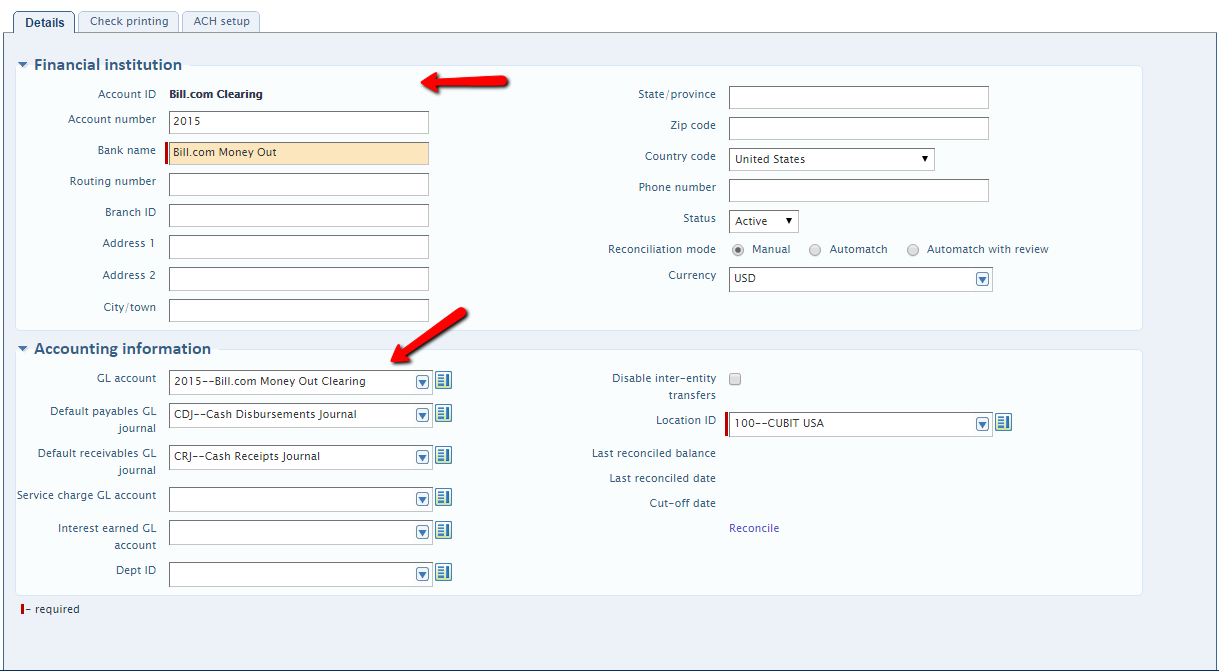Open the Status dropdown showing Active
The width and height of the screenshot is (1219, 671).
[x=764, y=221]
